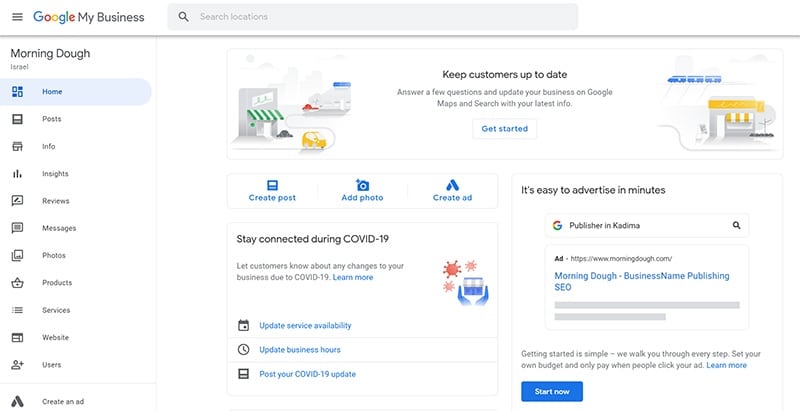Open the Reviews section
This screenshot has width=800, height=411.
pyautogui.click(x=56, y=201)
